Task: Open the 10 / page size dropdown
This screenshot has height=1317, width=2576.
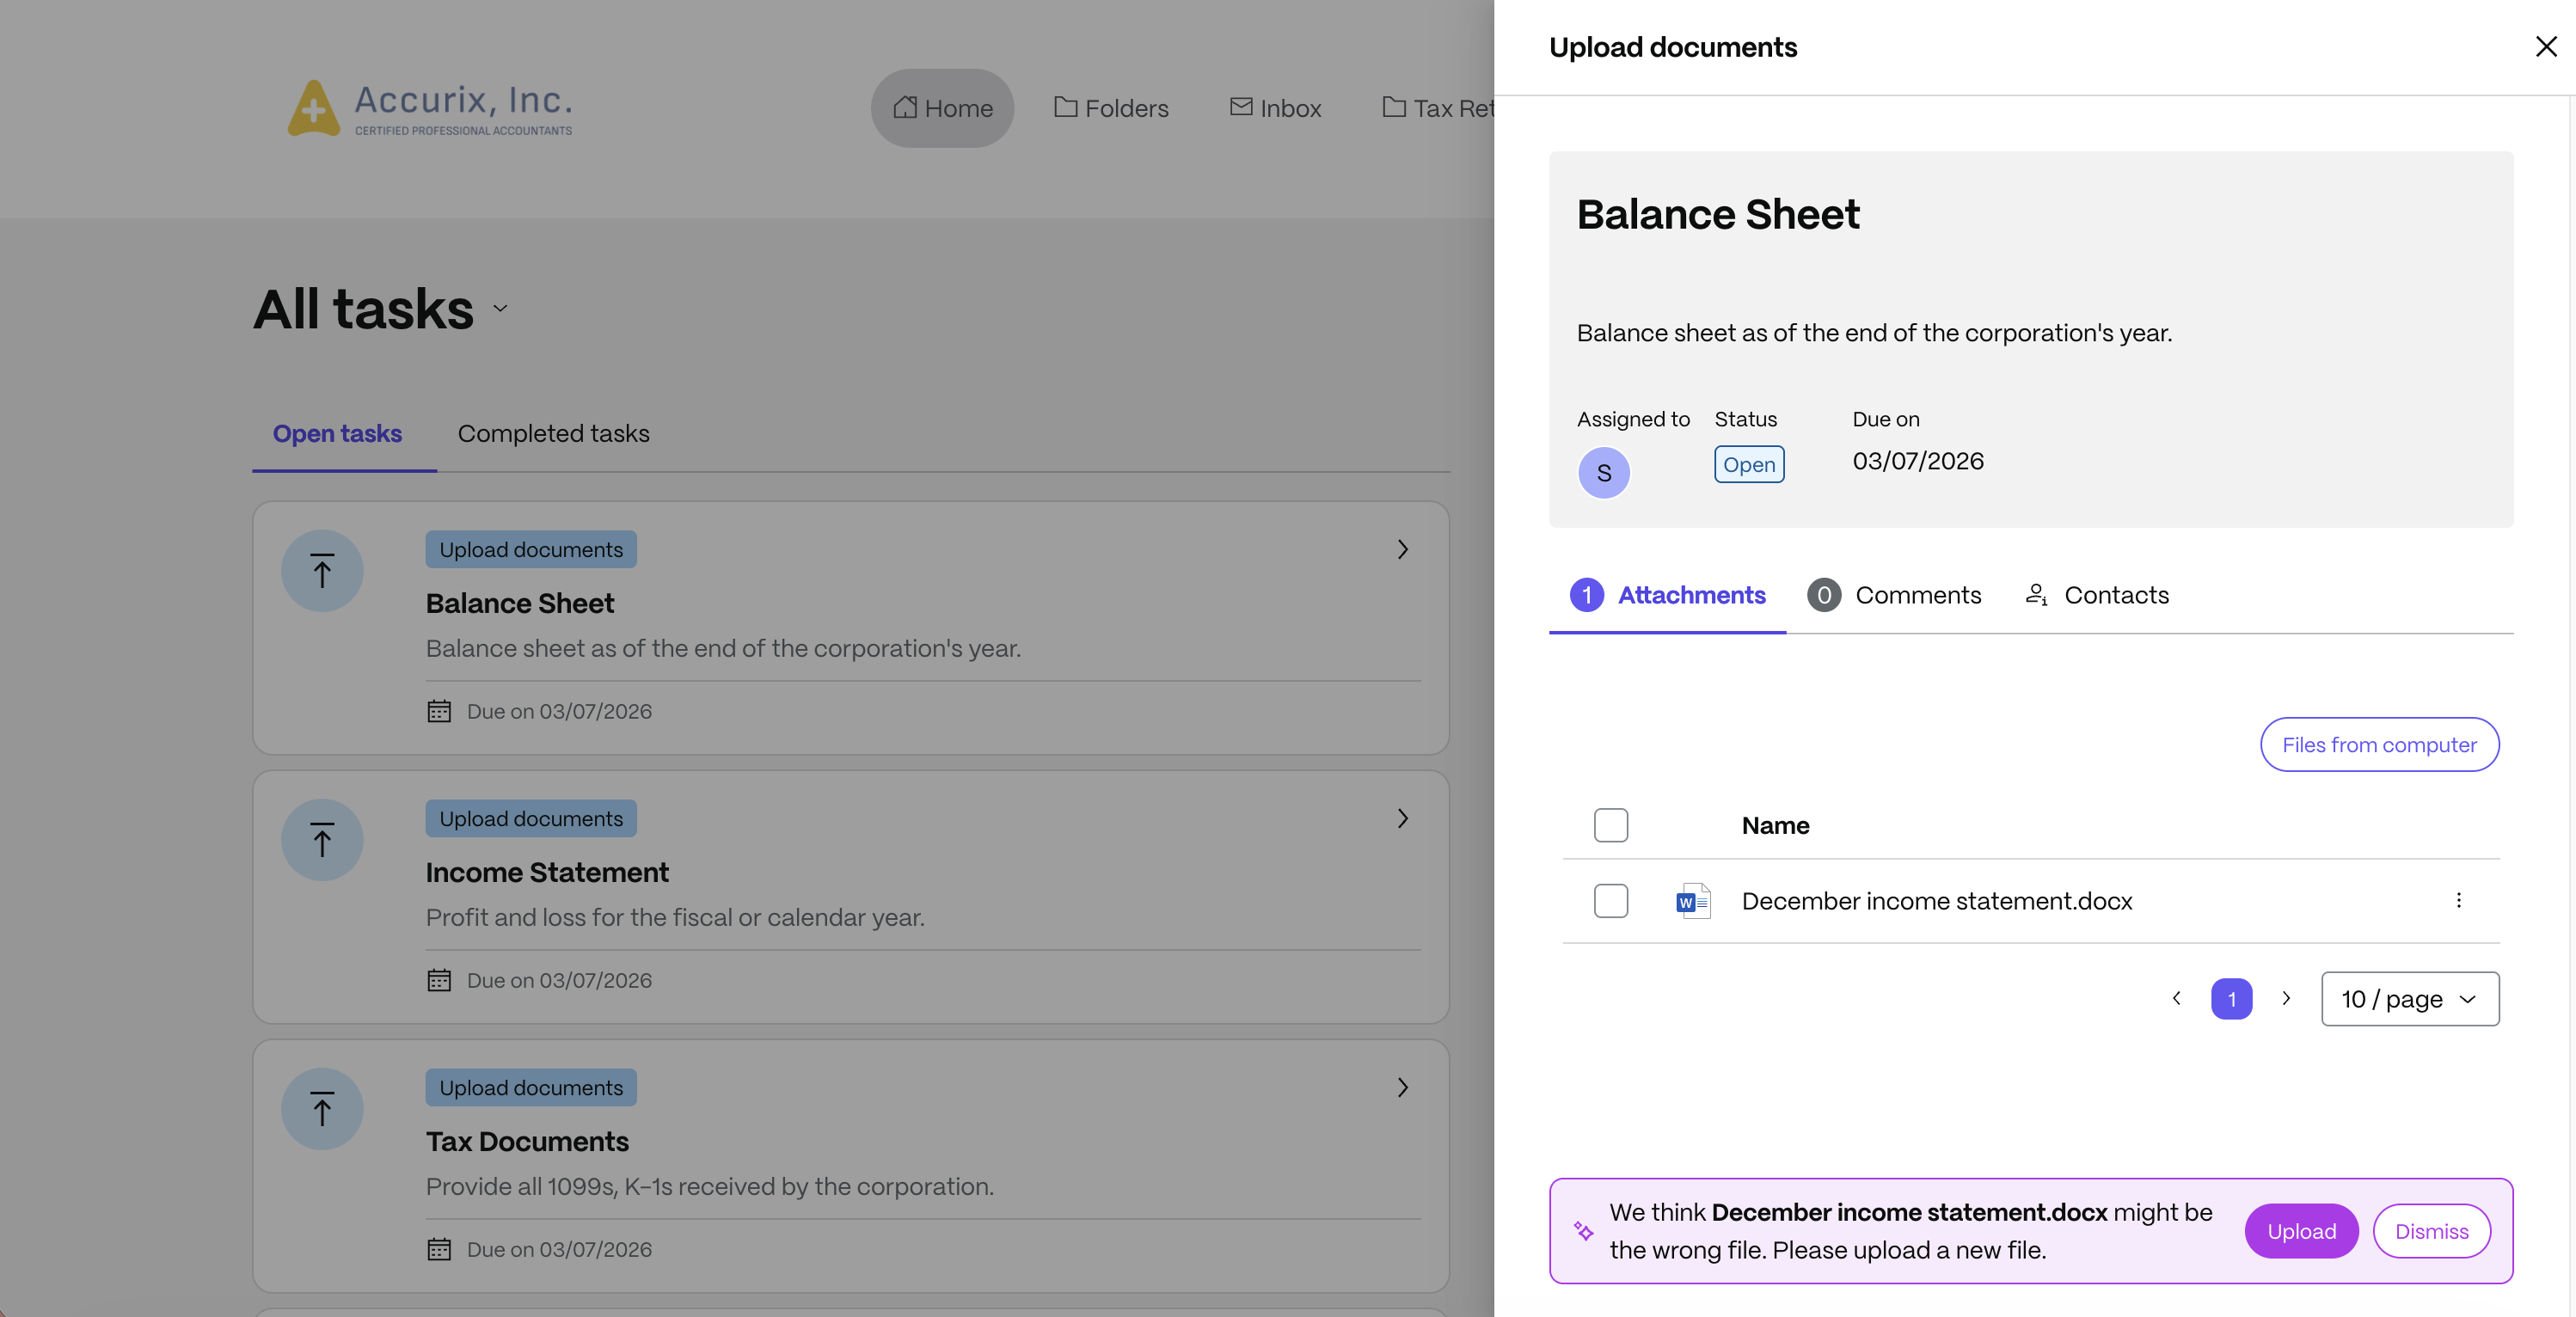Action: (2410, 999)
